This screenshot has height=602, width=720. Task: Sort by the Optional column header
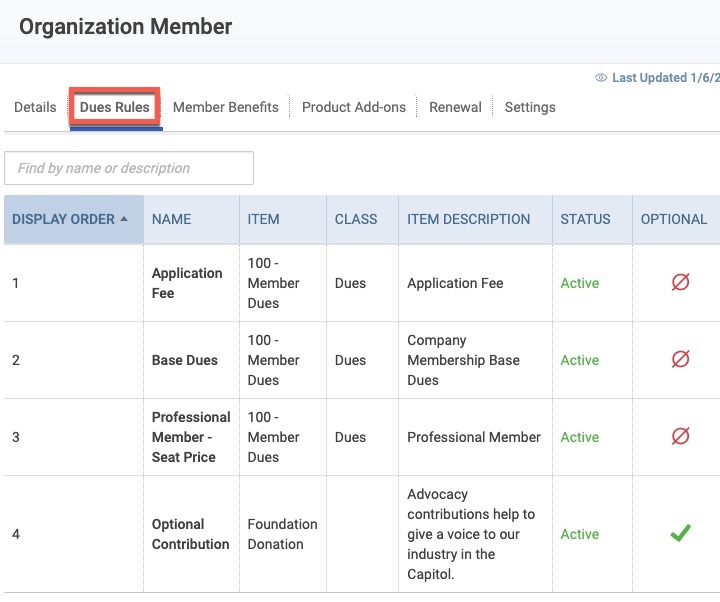click(x=674, y=219)
